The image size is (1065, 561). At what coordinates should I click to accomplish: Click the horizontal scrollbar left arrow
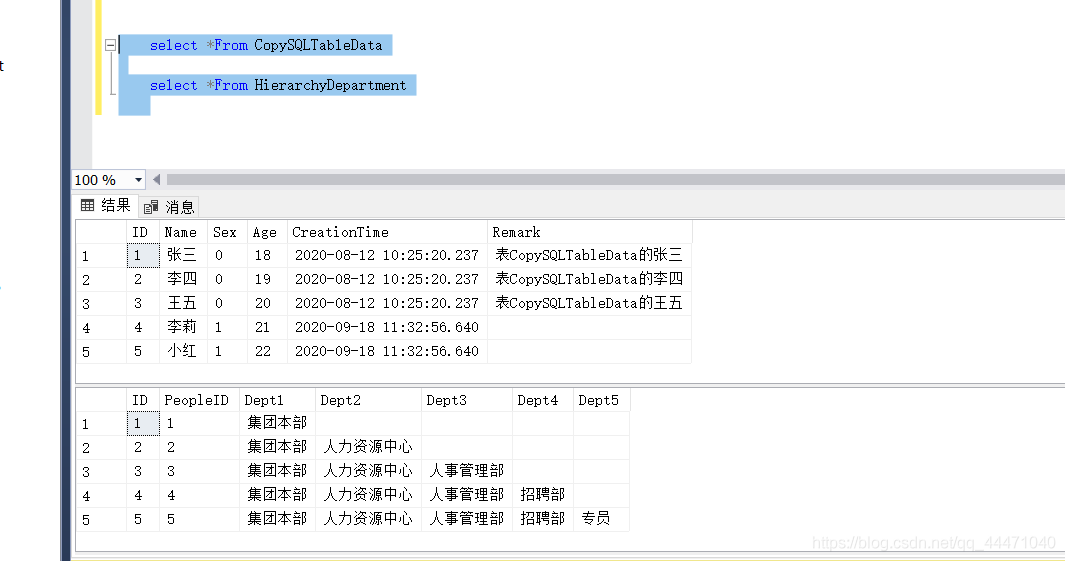click(x=156, y=180)
